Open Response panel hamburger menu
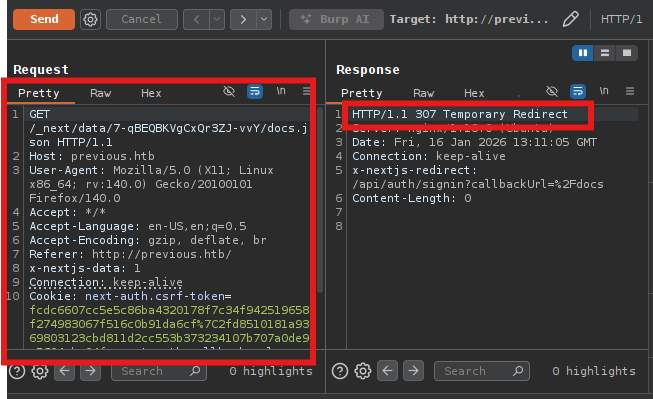The height and width of the screenshot is (399, 653). [x=630, y=91]
